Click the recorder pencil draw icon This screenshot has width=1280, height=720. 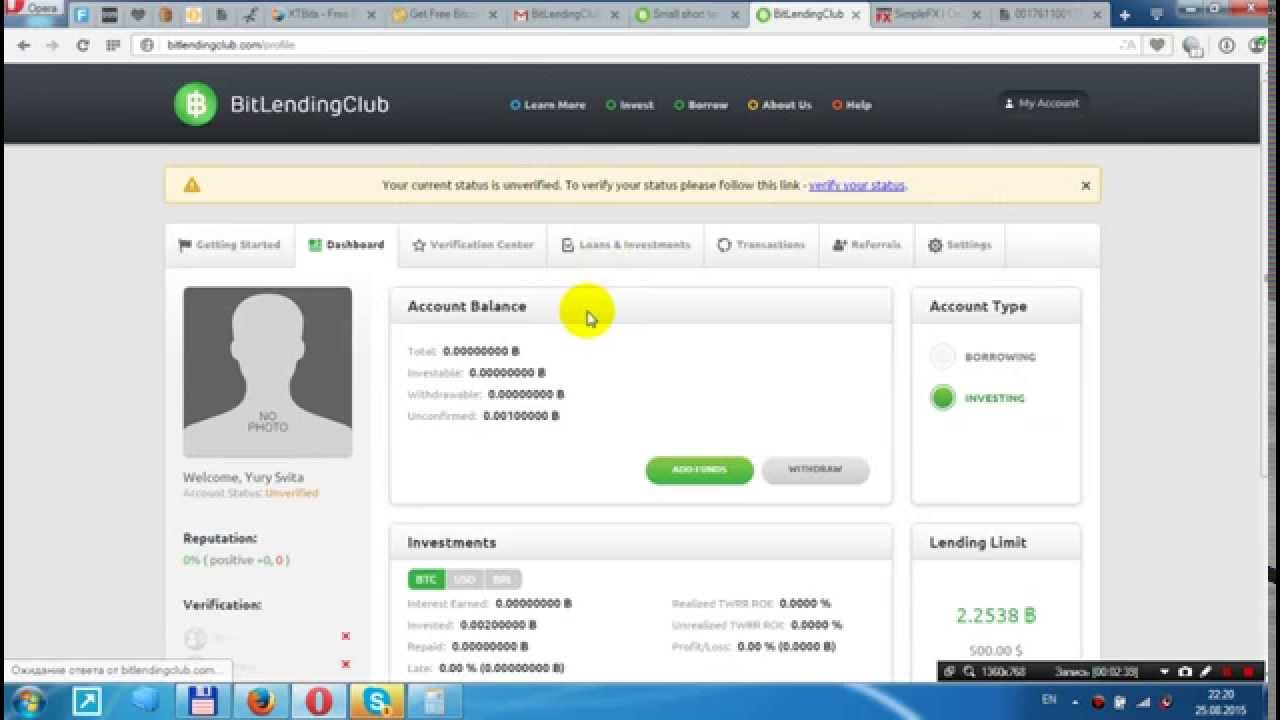click(x=1206, y=672)
